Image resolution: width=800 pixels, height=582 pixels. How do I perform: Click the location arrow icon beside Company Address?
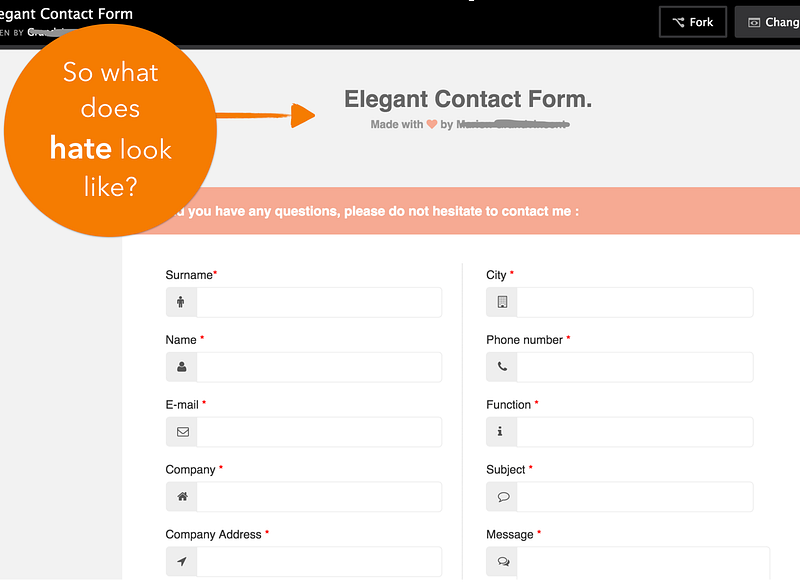[182, 561]
